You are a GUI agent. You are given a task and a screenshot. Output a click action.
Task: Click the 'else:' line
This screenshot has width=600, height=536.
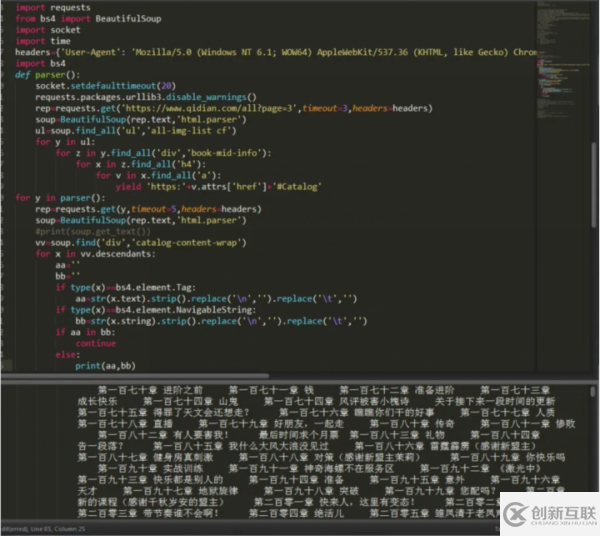click(68, 355)
